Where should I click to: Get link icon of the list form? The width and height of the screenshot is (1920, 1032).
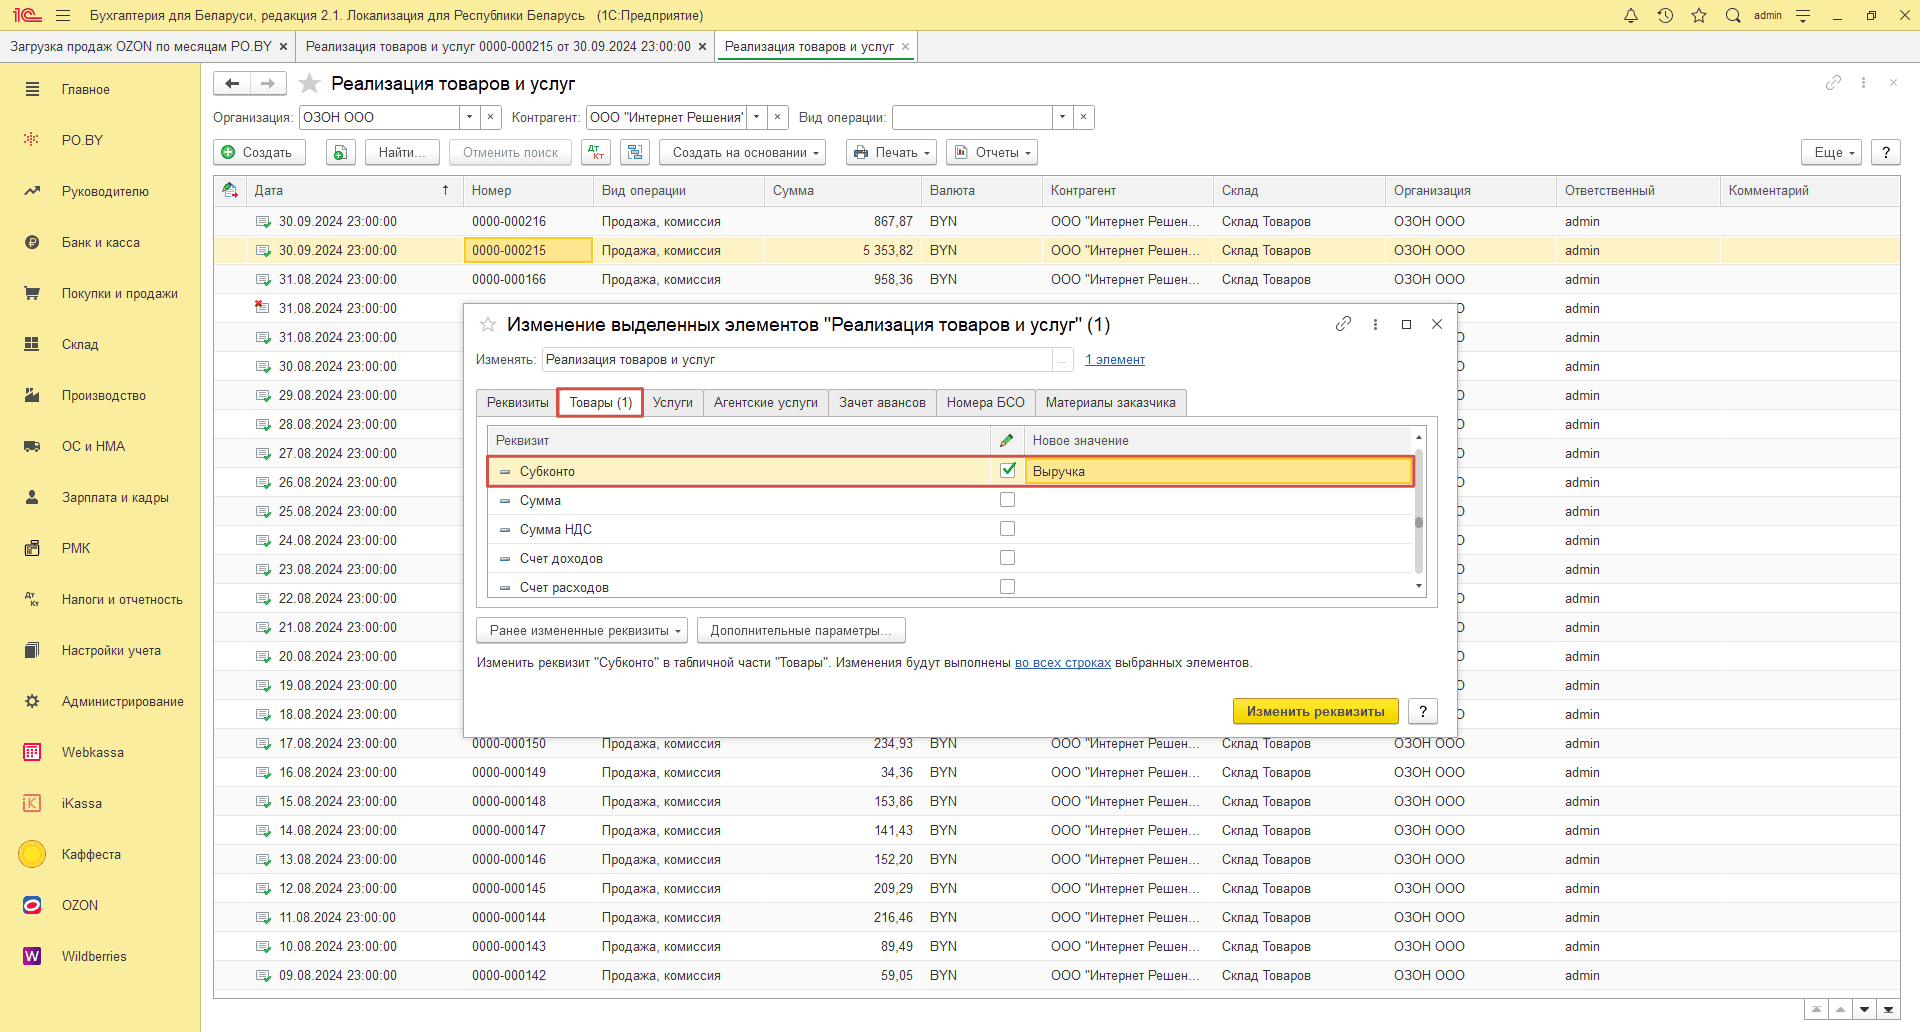[x=1833, y=83]
